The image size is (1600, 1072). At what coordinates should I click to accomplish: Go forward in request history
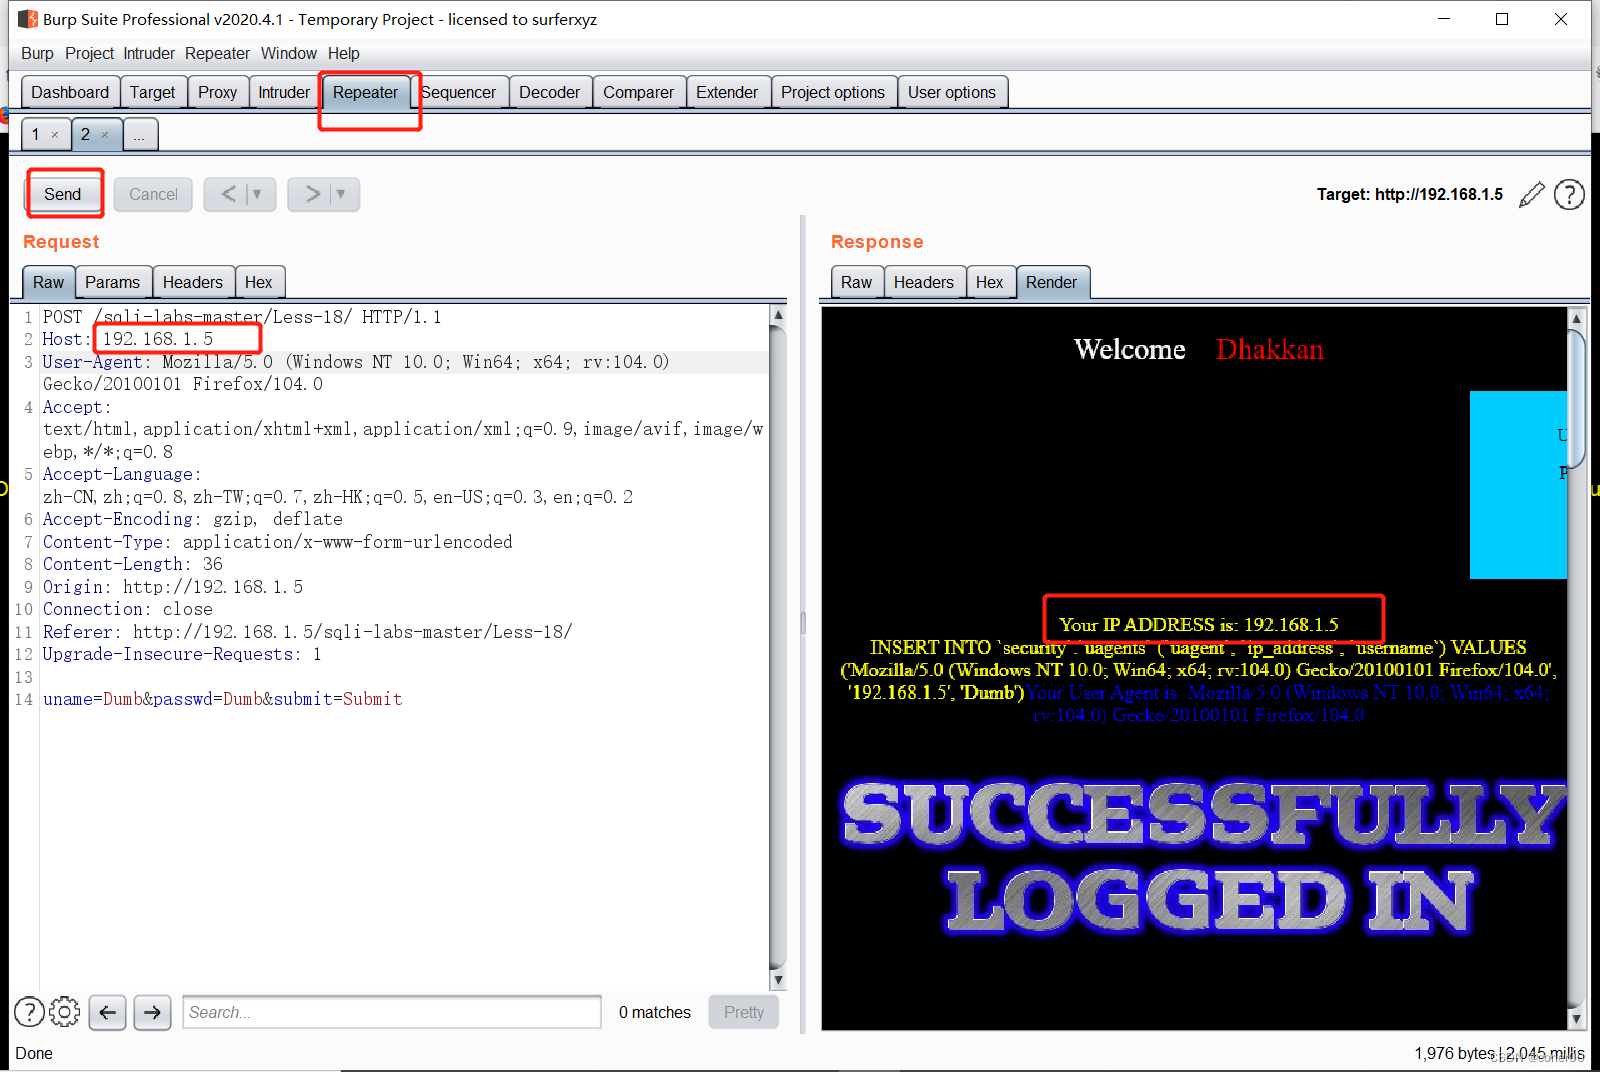[313, 194]
